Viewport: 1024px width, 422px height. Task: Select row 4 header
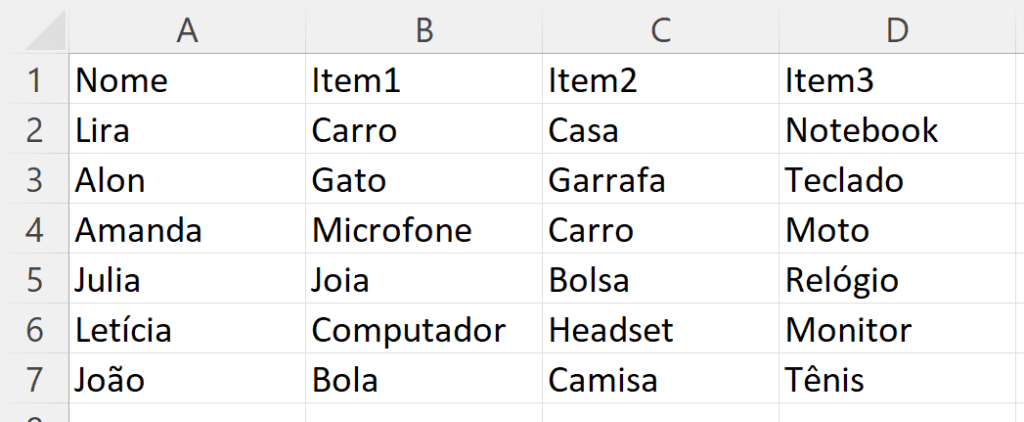[x=34, y=229]
